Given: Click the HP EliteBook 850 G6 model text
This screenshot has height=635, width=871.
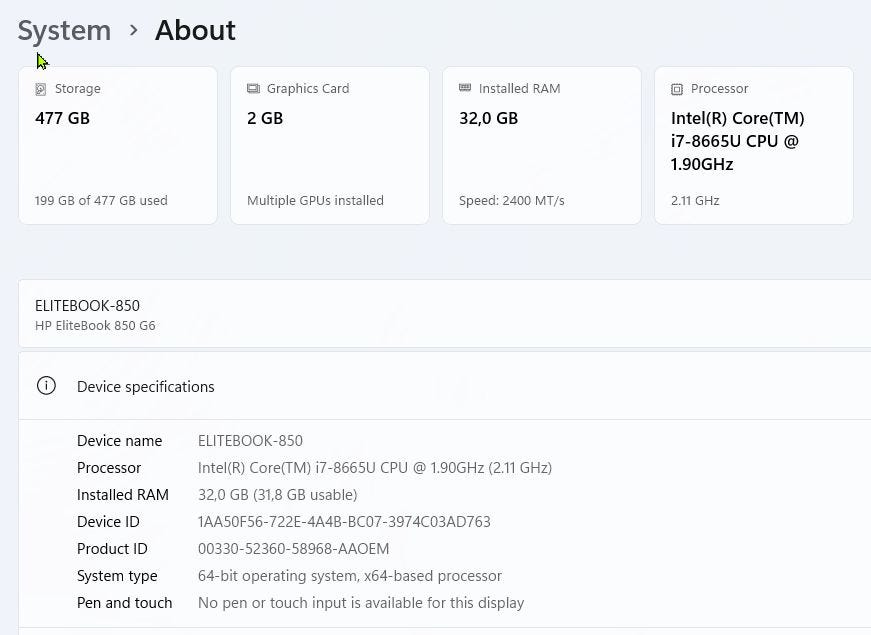Looking at the screenshot, I should (95, 326).
